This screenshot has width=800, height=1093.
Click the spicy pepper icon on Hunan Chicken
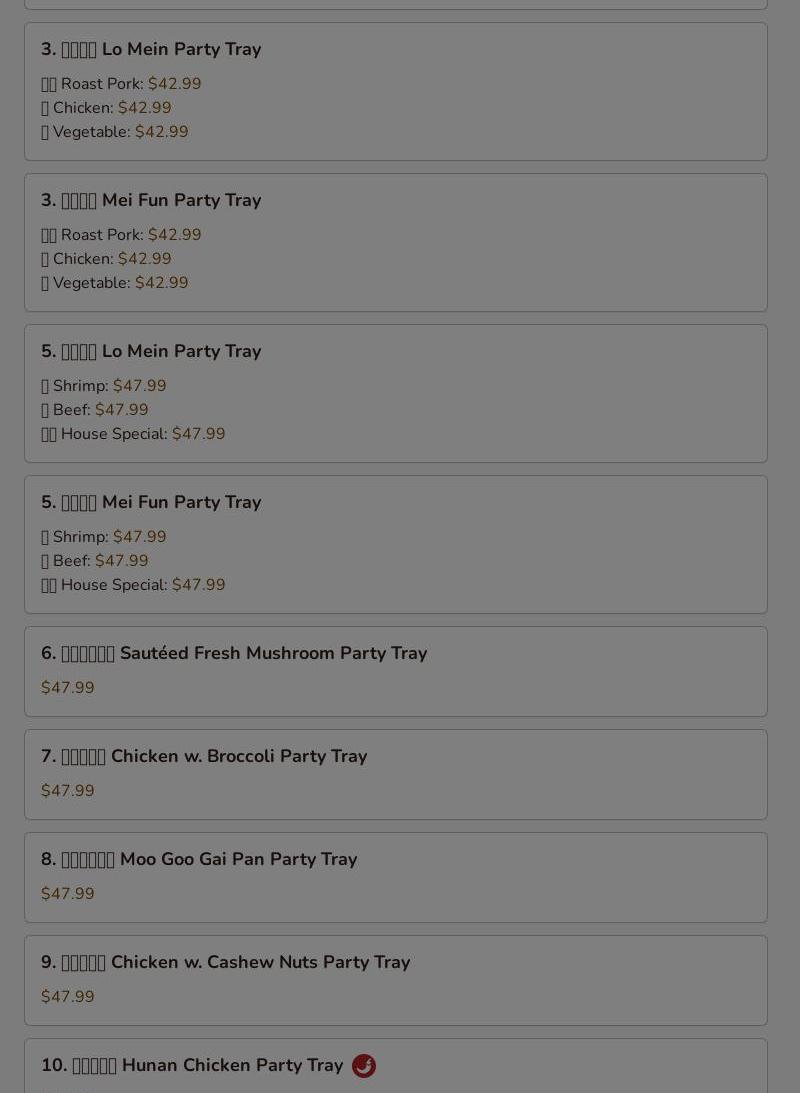(x=364, y=1066)
